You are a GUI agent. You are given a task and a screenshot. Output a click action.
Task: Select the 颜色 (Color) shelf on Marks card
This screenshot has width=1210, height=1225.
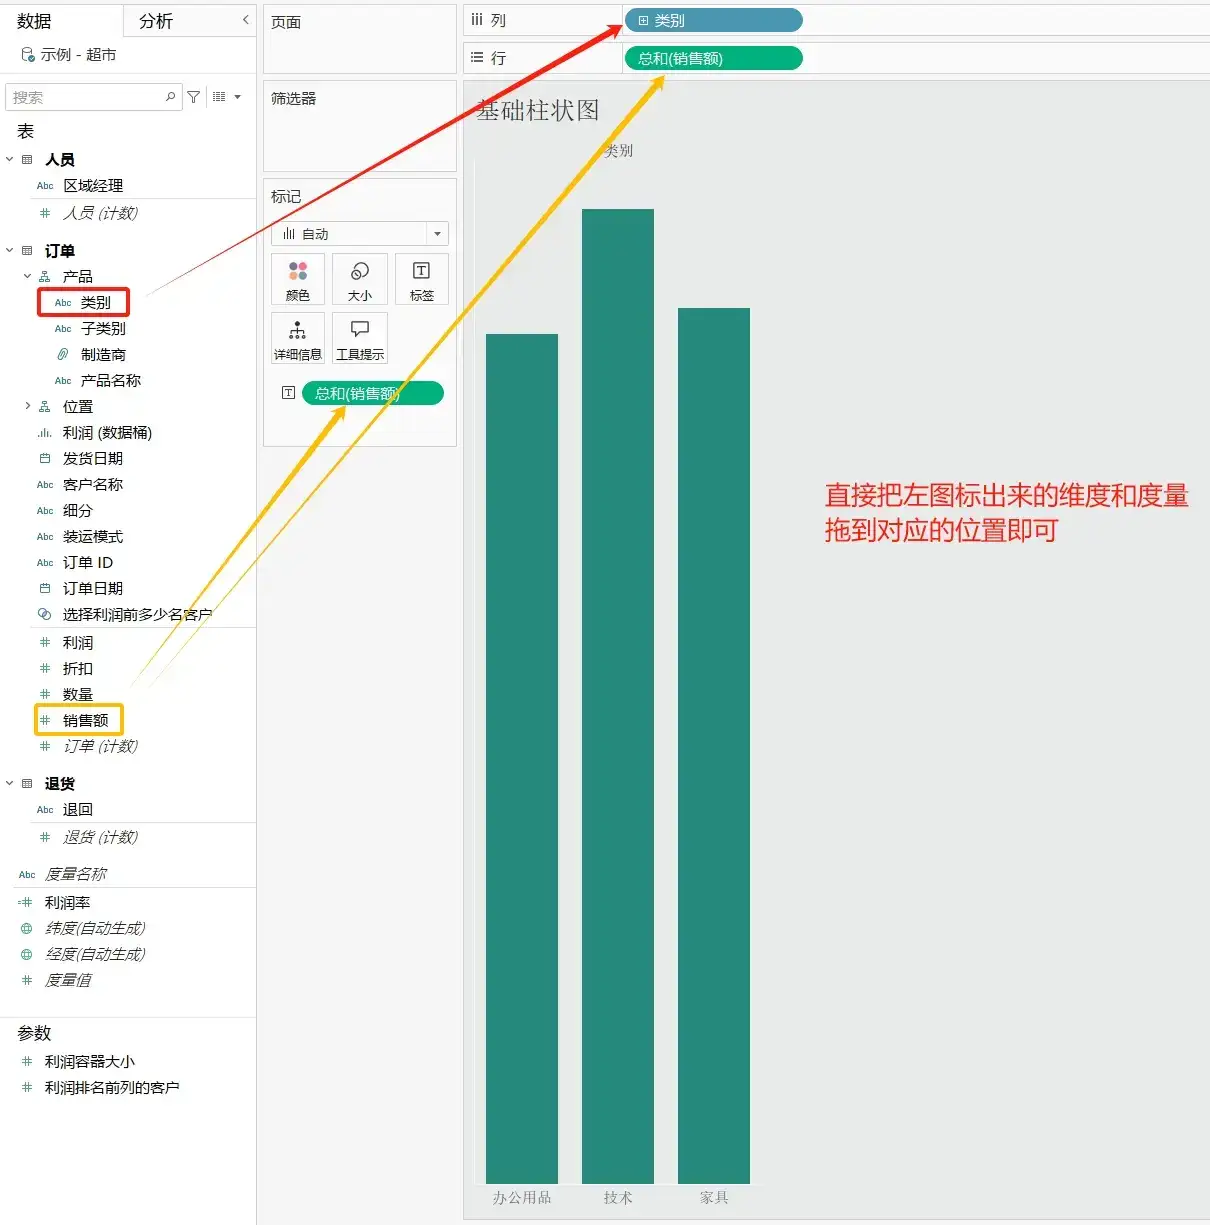(297, 279)
